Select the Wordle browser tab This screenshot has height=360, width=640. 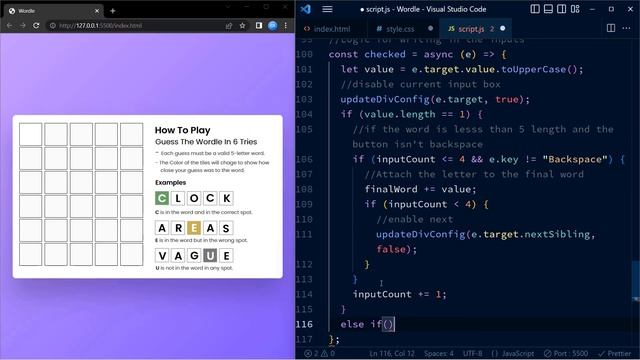53,11
